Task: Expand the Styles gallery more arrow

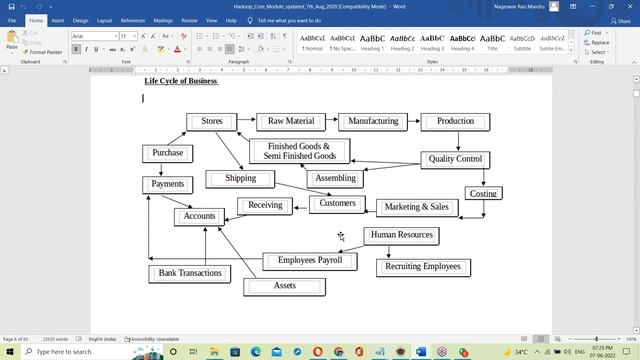Action: click(x=571, y=50)
